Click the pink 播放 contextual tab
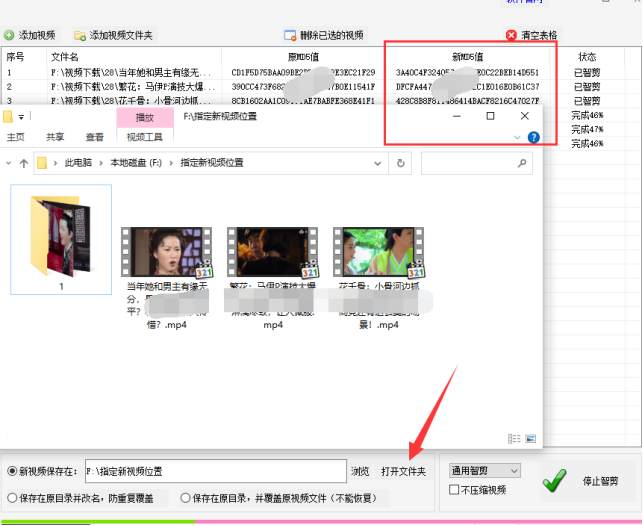The image size is (643, 526). click(145, 118)
